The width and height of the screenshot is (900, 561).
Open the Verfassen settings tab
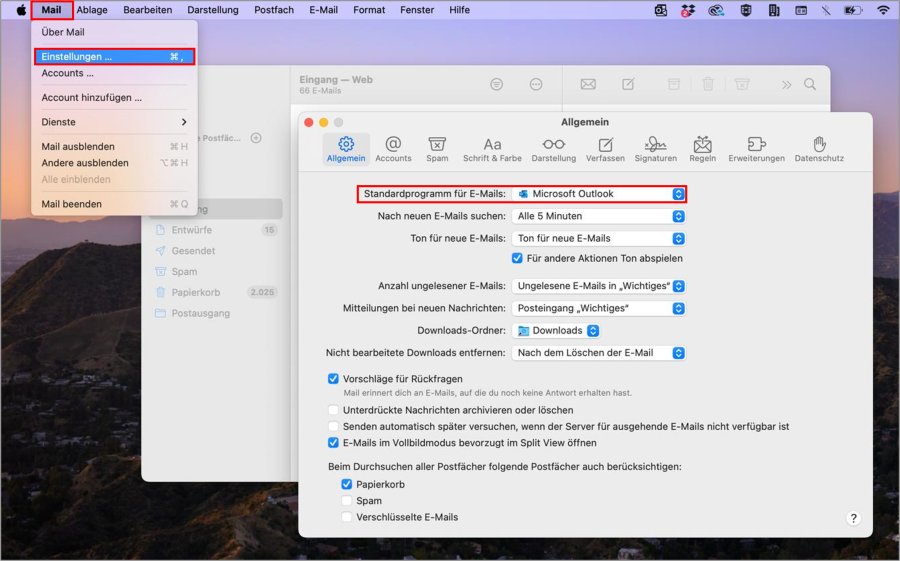(605, 149)
